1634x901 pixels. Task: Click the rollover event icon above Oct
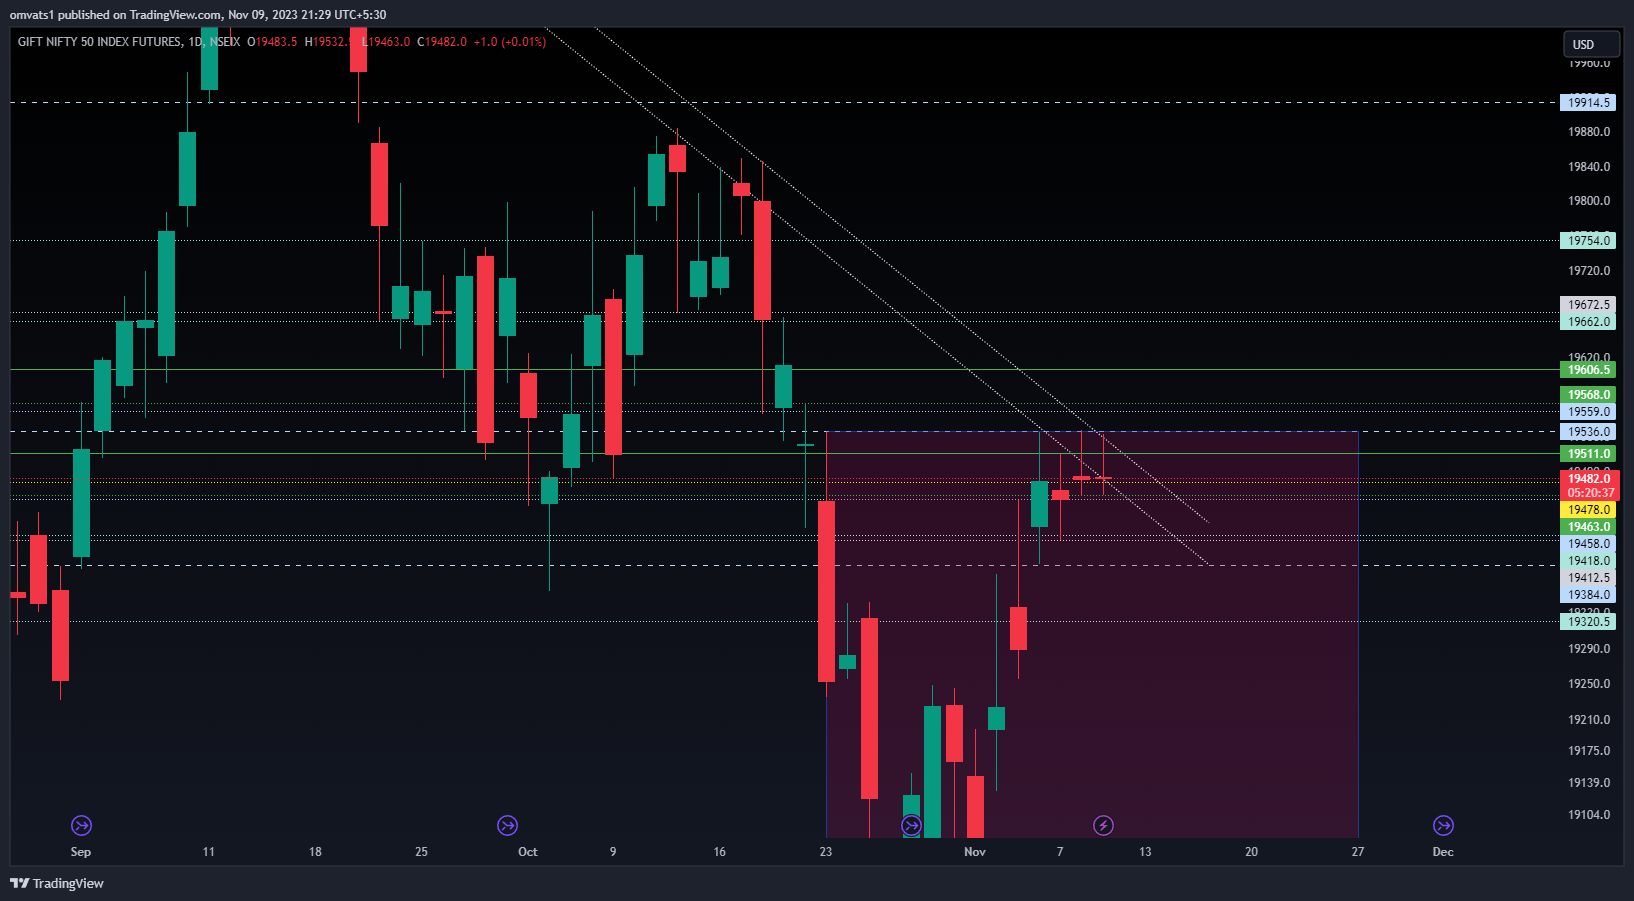click(x=507, y=825)
